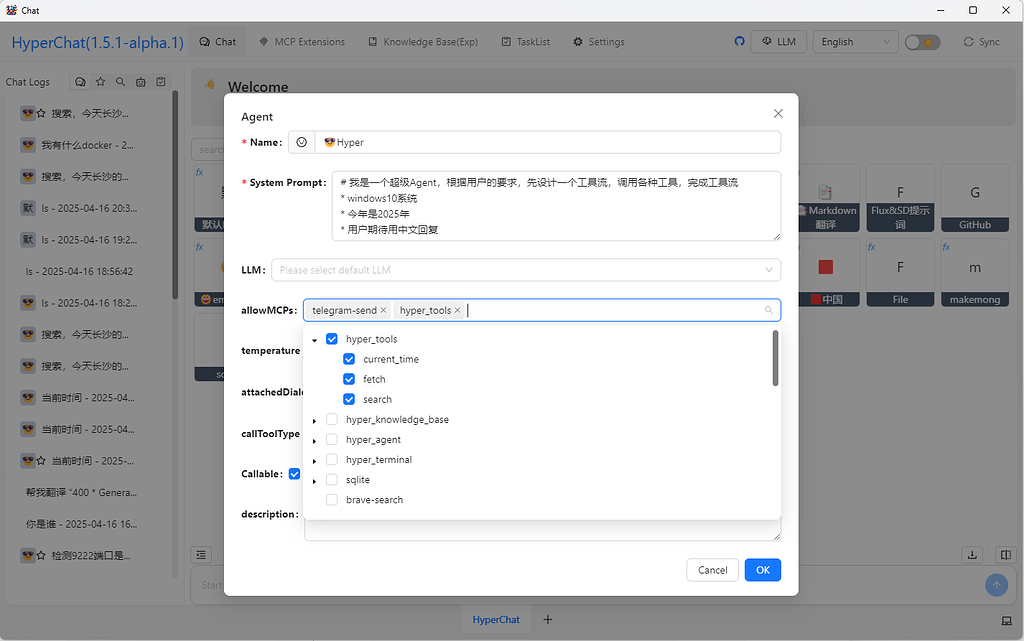
Task: Remove the hyper_tools tag
Action: click(x=457, y=310)
